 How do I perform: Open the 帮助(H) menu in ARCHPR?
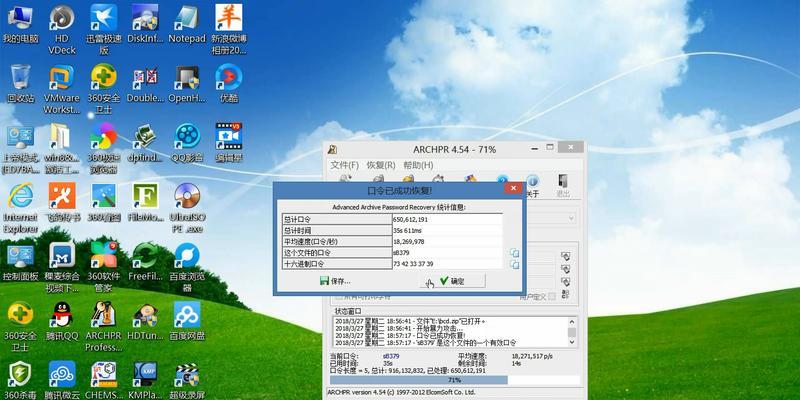click(418, 165)
